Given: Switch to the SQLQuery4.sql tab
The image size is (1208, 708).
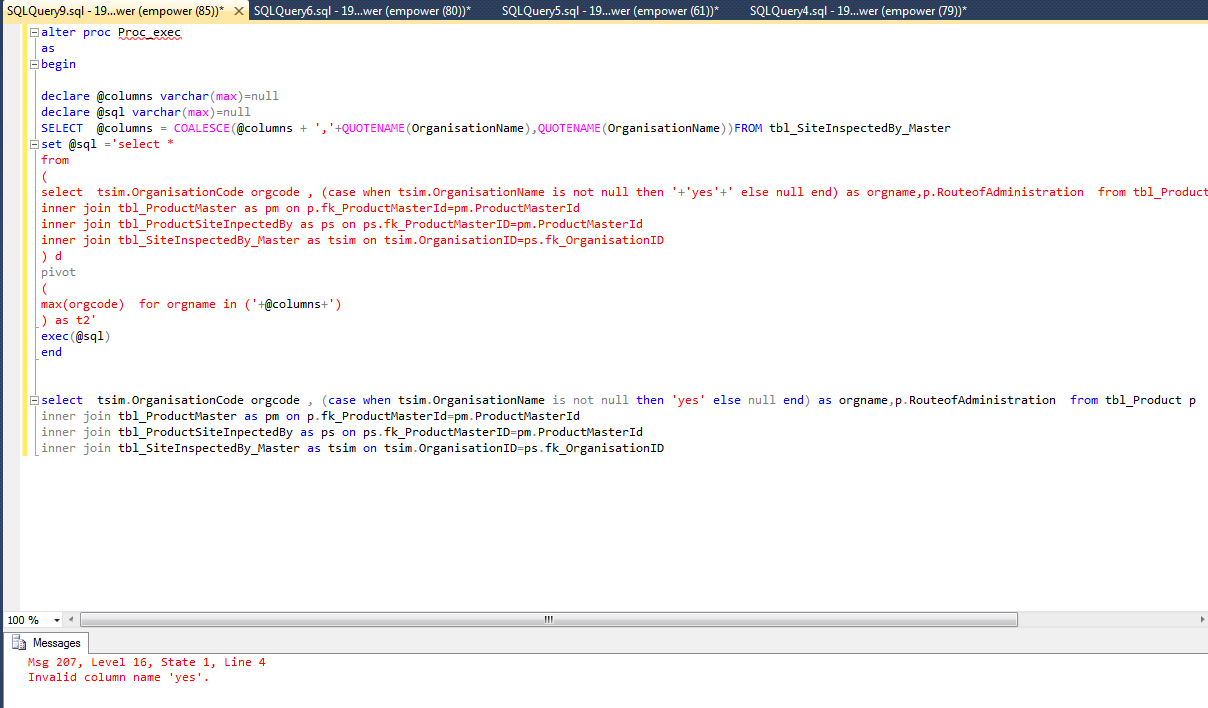Looking at the screenshot, I should [x=858, y=10].
